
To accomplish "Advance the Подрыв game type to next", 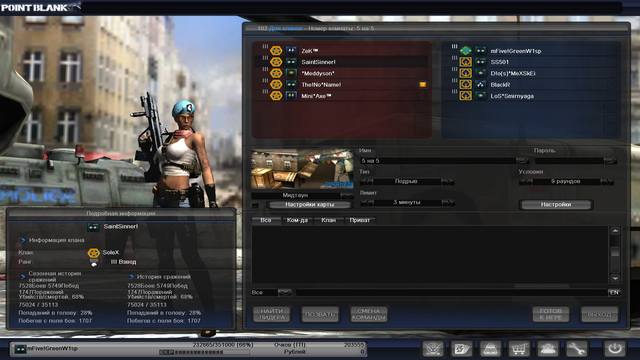I will click(447, 181).
